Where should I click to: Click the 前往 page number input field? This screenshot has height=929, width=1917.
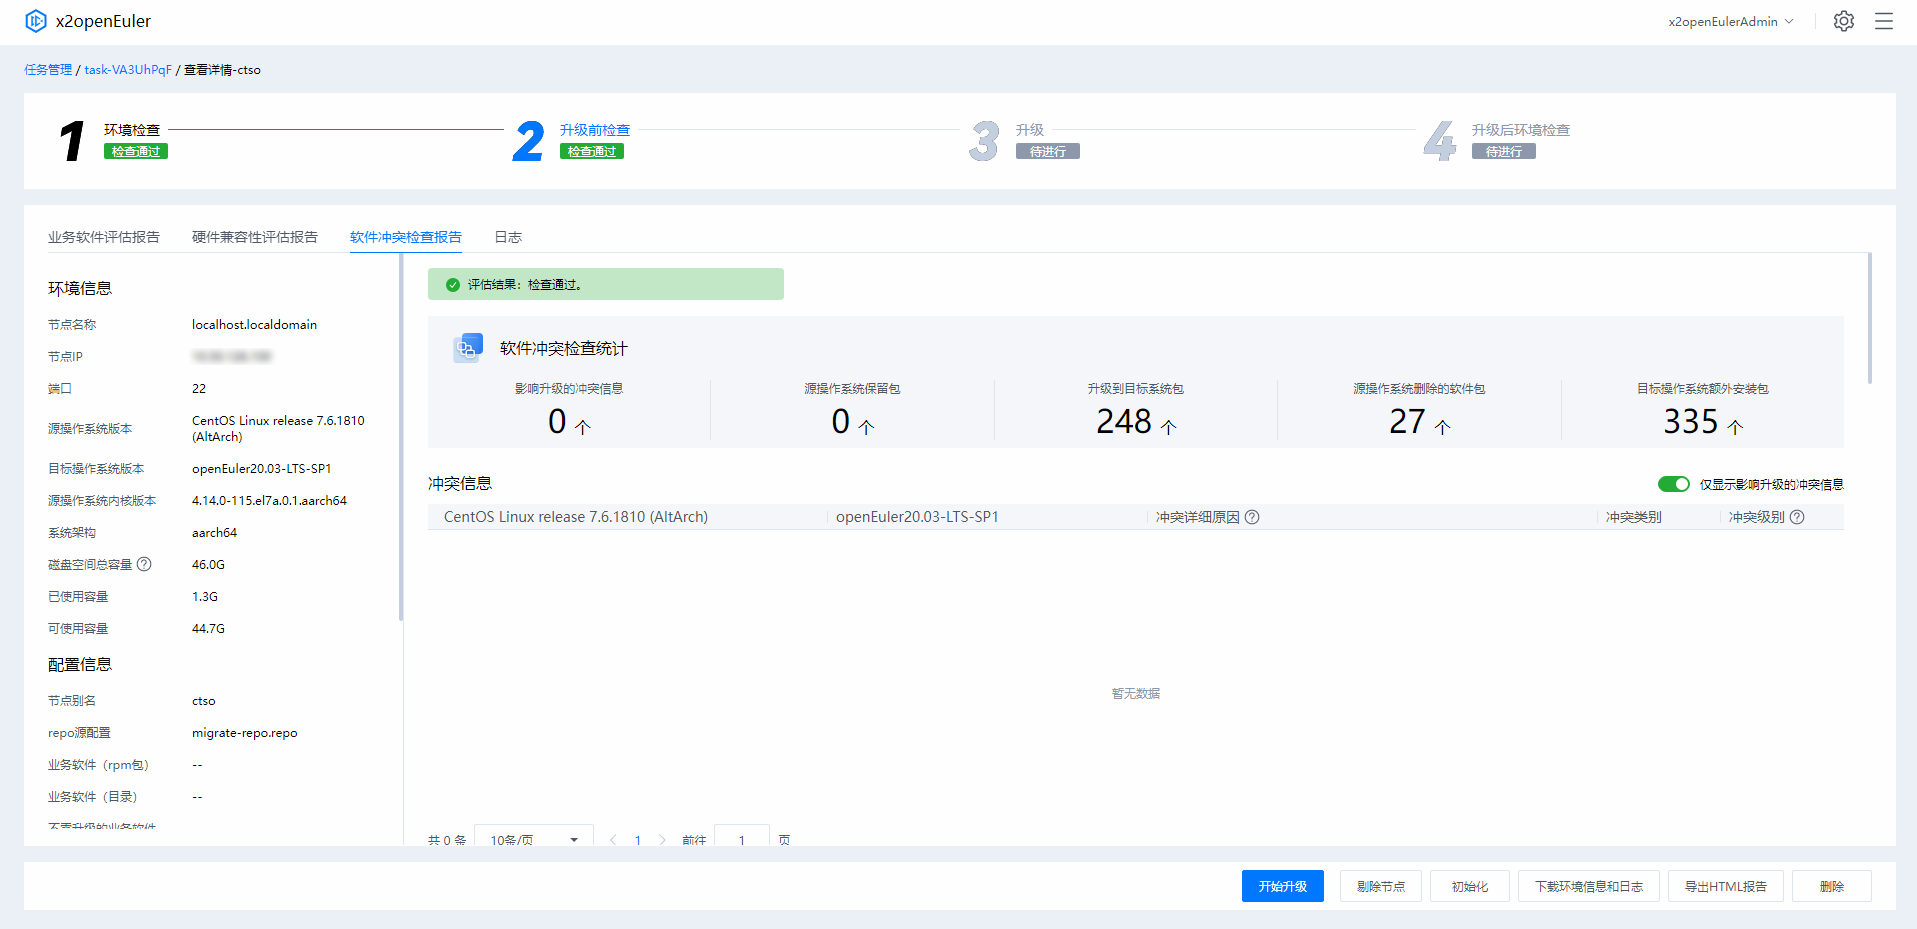pos(741,839)
